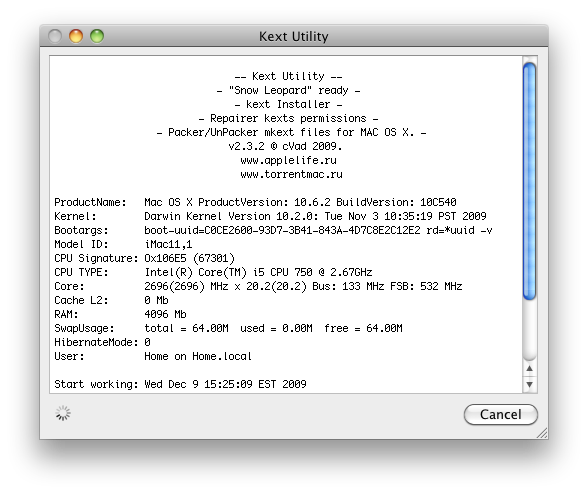Click the Model ID value iMac11,1
This screenshot has width=588, height=494.
(x=168, y=245)
